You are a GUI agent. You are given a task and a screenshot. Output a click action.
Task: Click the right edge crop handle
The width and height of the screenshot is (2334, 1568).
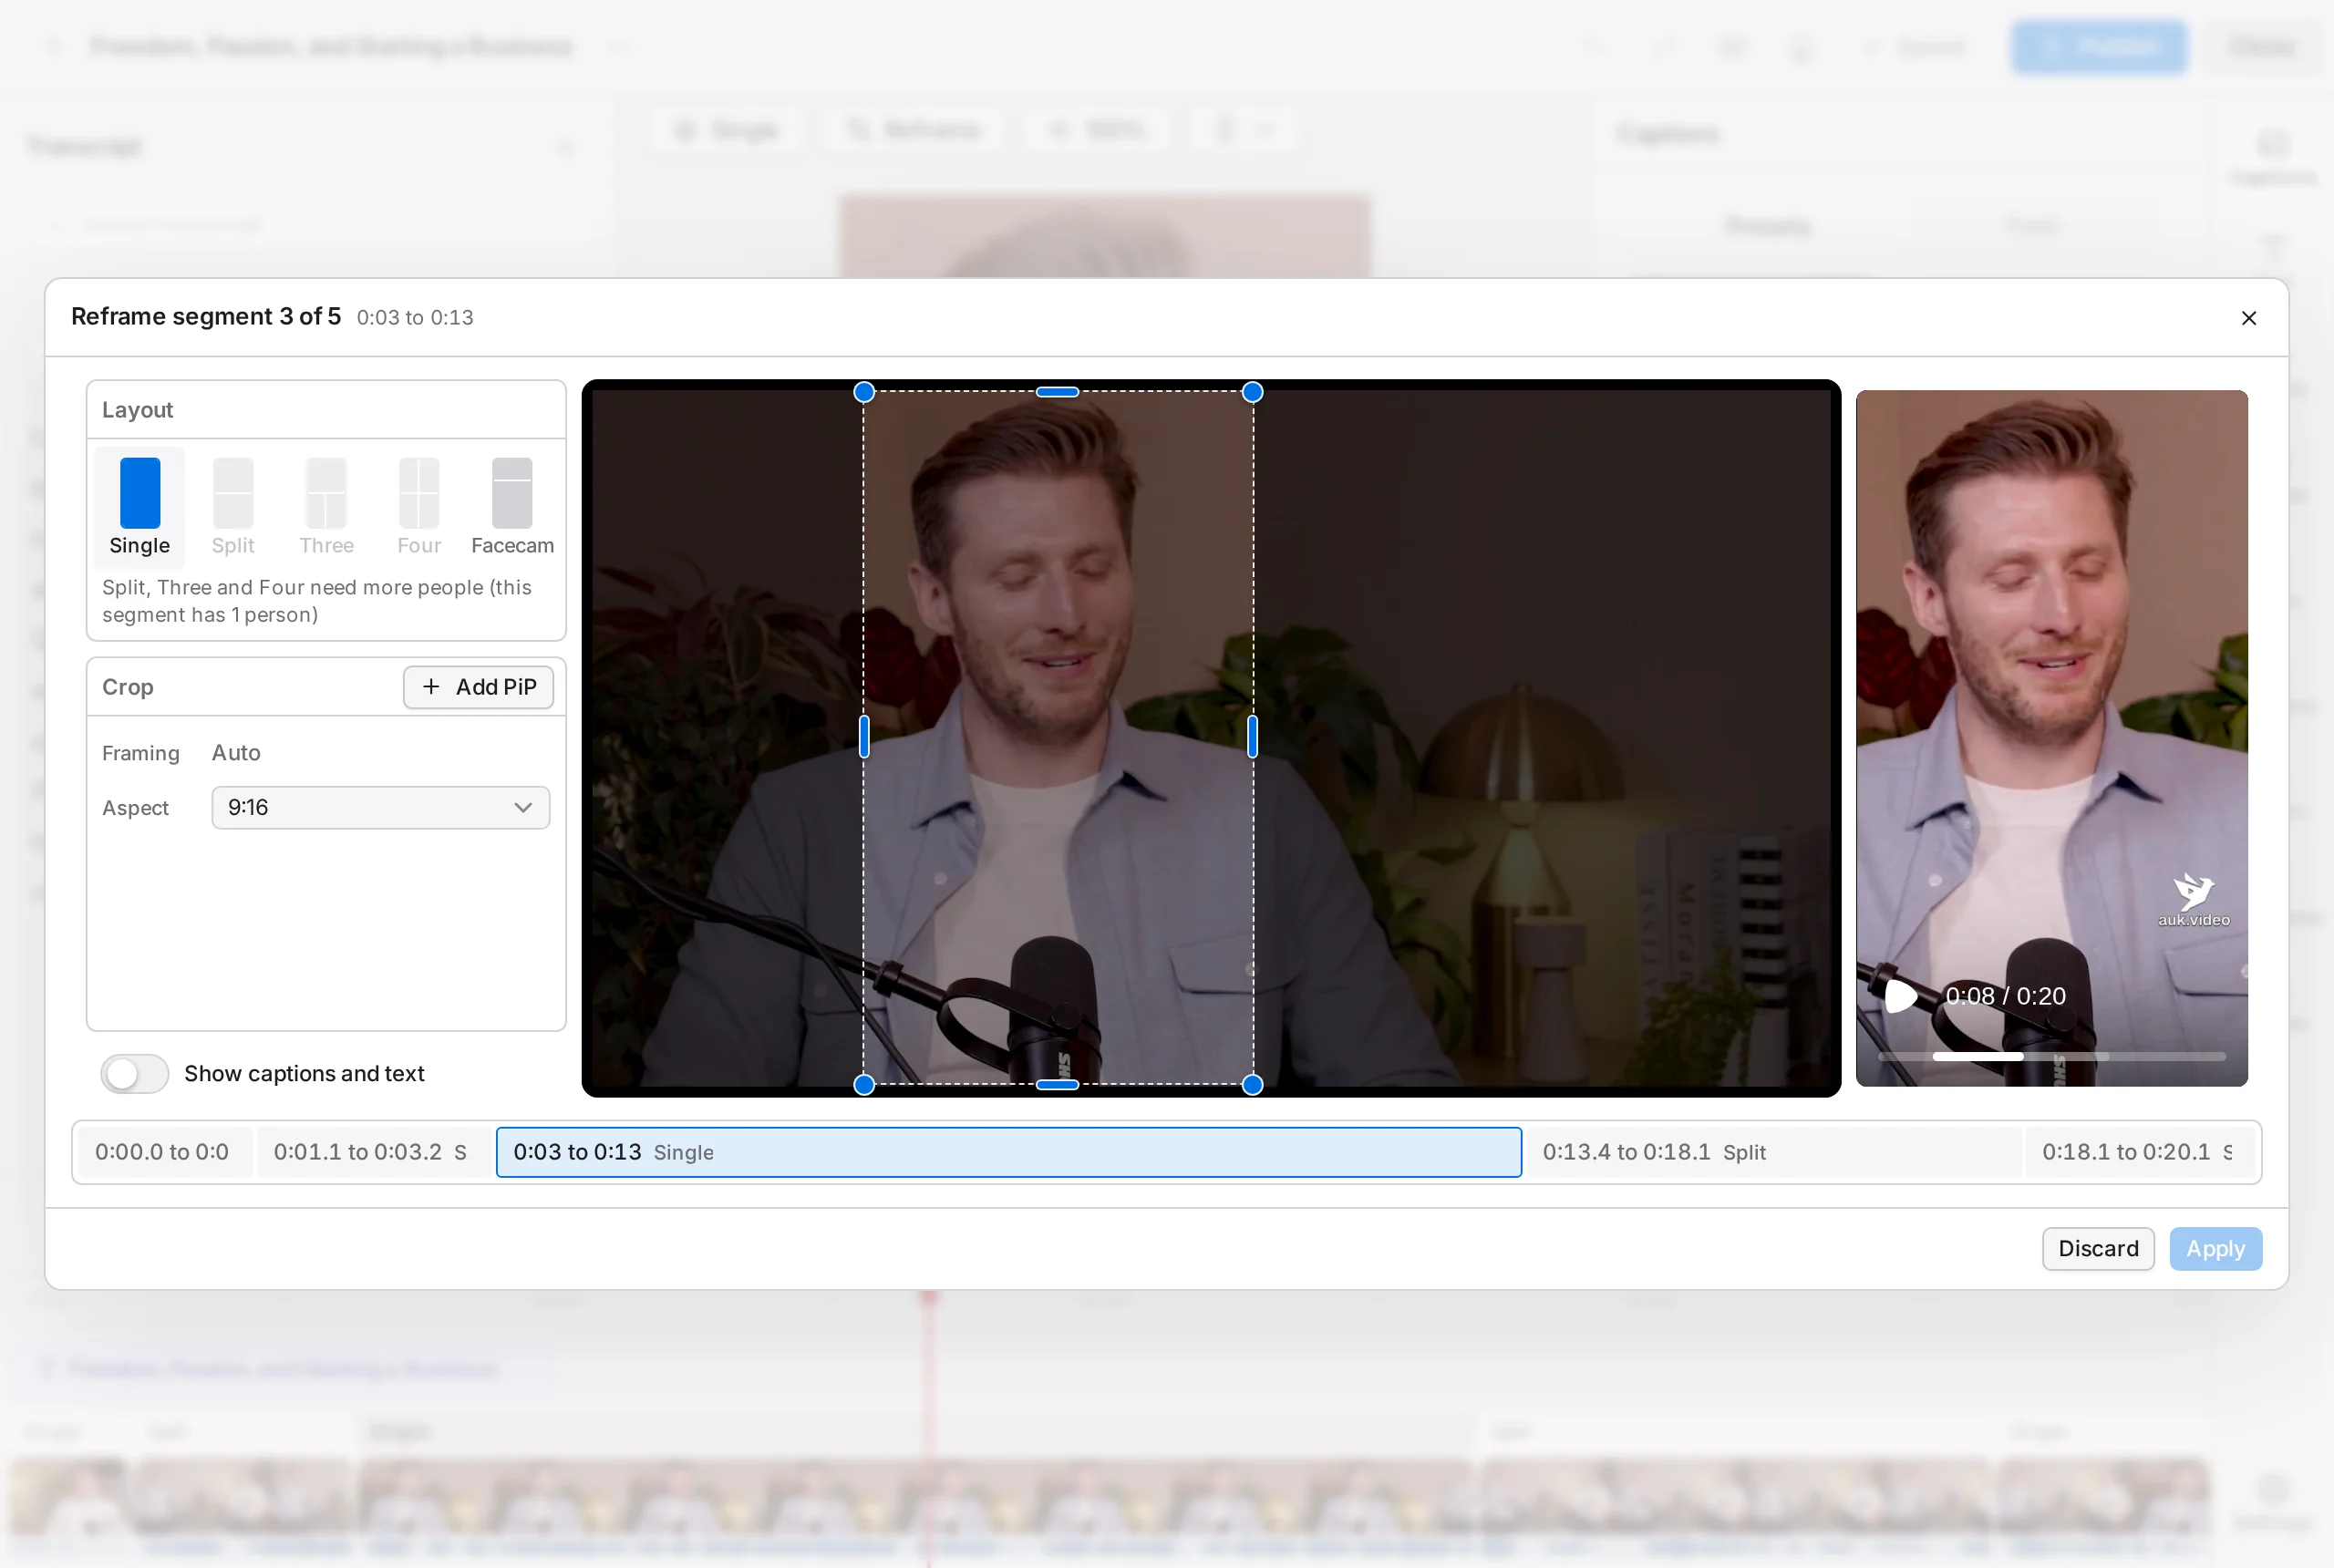click(1252, 737)
